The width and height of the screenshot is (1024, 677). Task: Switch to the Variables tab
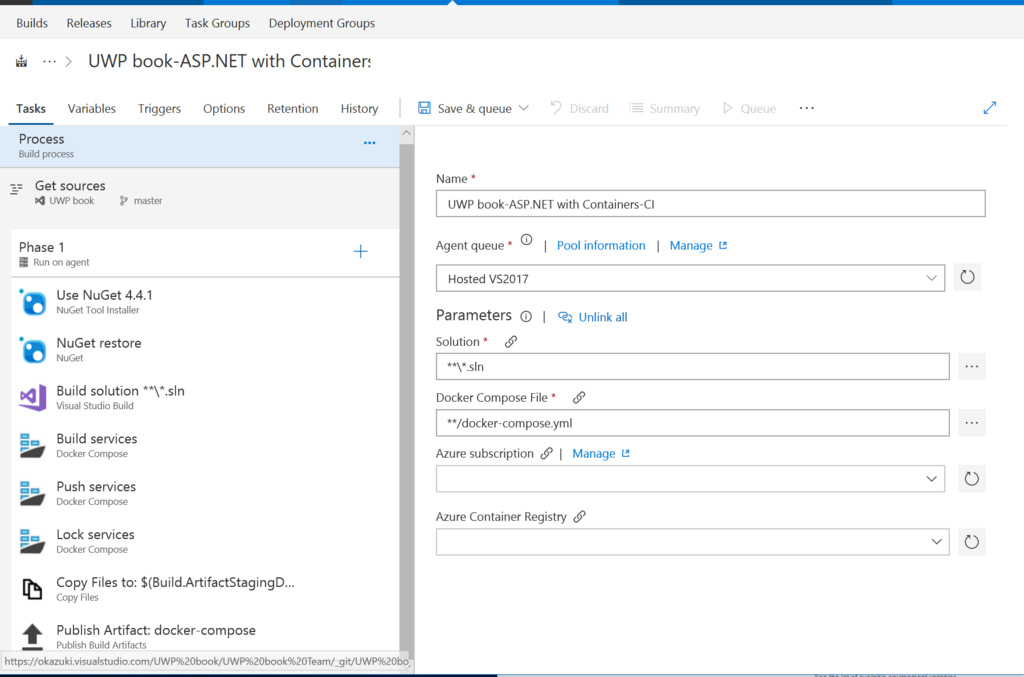[x=92, y=109]
